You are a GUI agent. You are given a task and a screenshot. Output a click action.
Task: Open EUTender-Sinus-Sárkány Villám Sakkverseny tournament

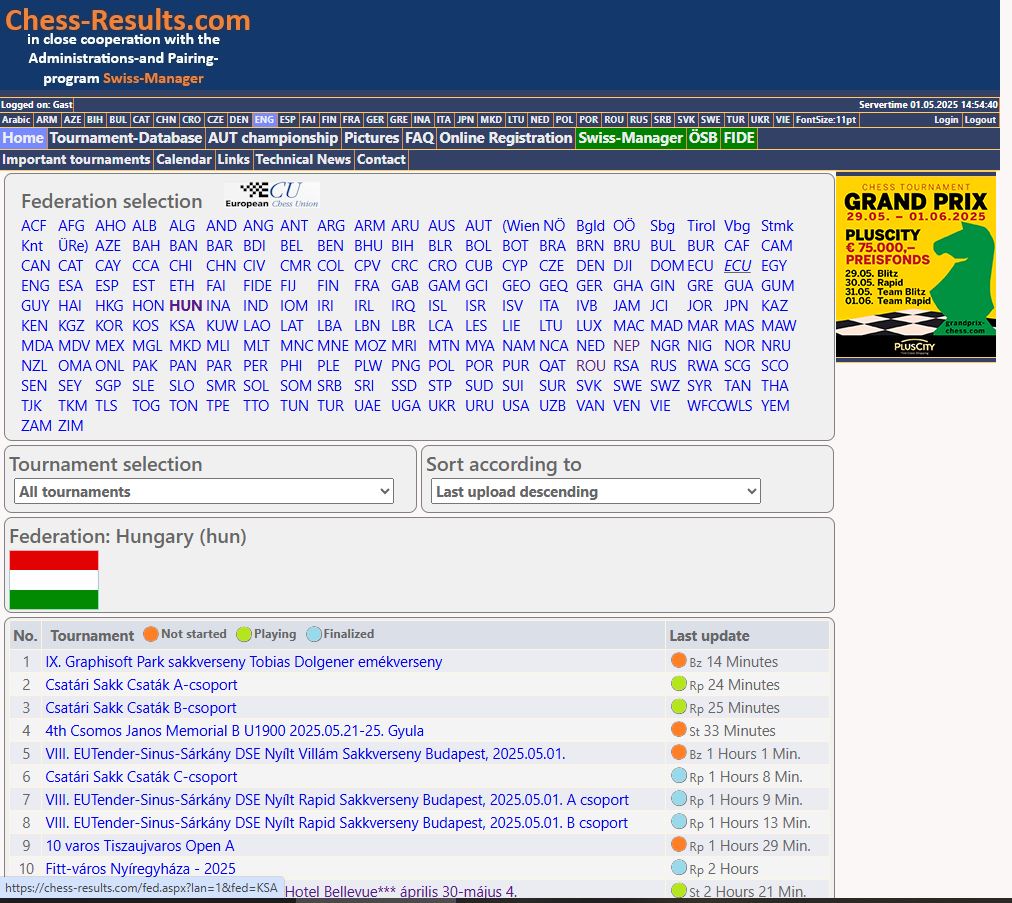(x=305, y=754)
